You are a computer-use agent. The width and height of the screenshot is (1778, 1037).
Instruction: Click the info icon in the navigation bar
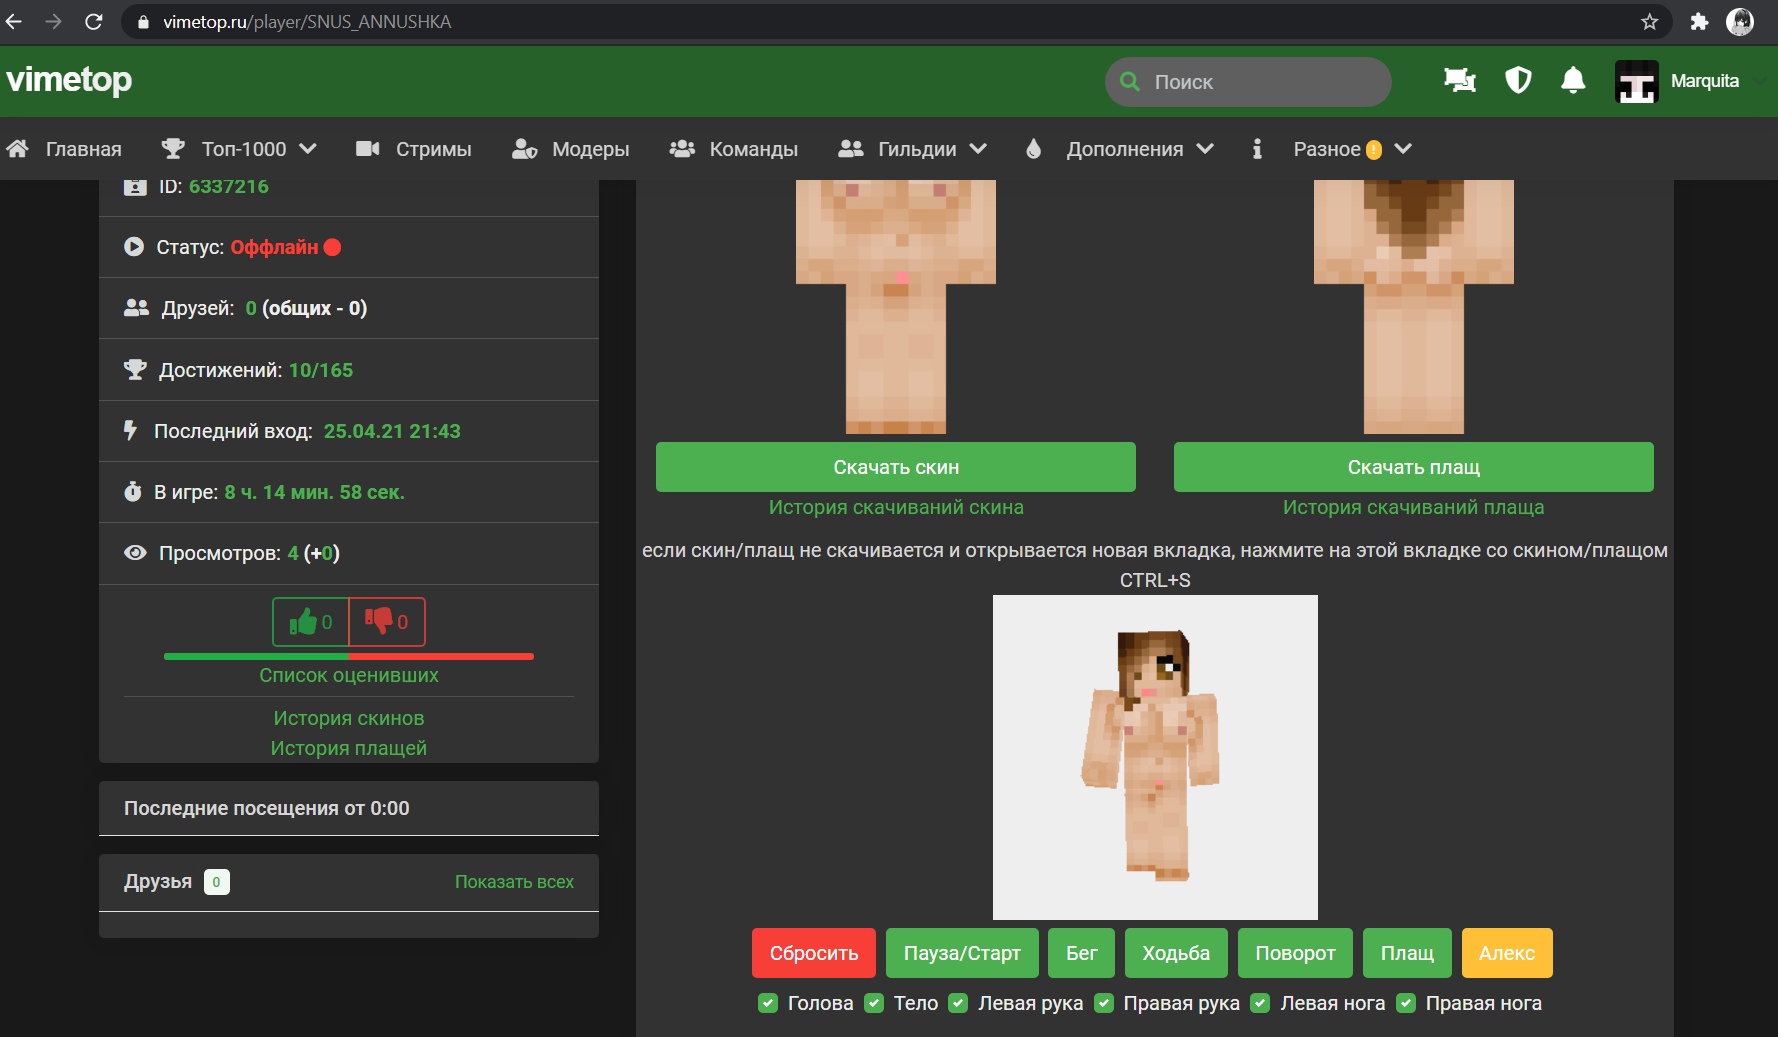coord(1257,149)
